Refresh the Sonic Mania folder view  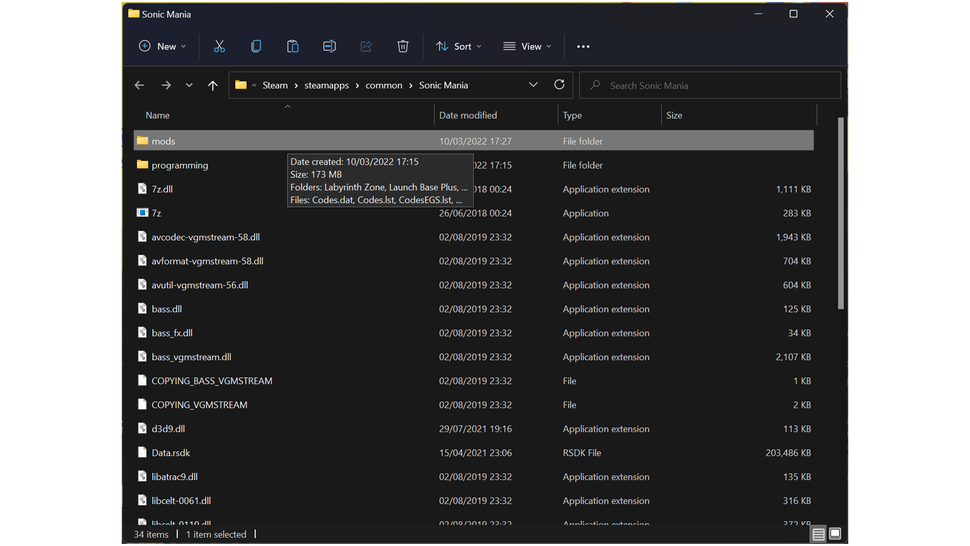559,85
